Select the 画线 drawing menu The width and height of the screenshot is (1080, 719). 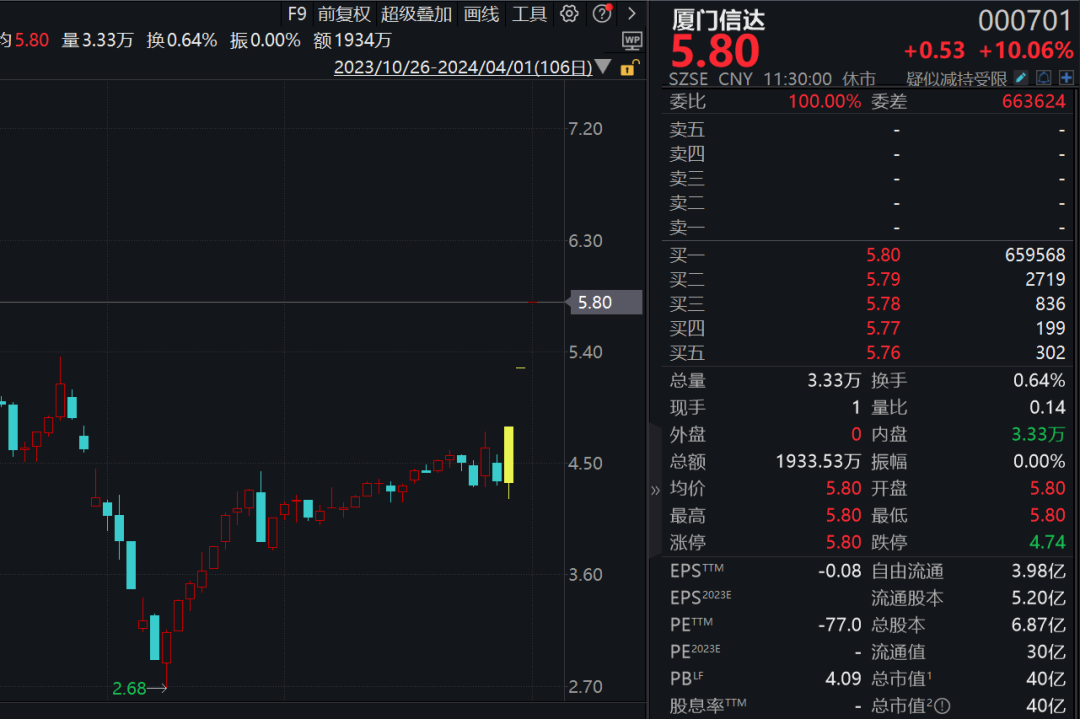click(481, 14)
